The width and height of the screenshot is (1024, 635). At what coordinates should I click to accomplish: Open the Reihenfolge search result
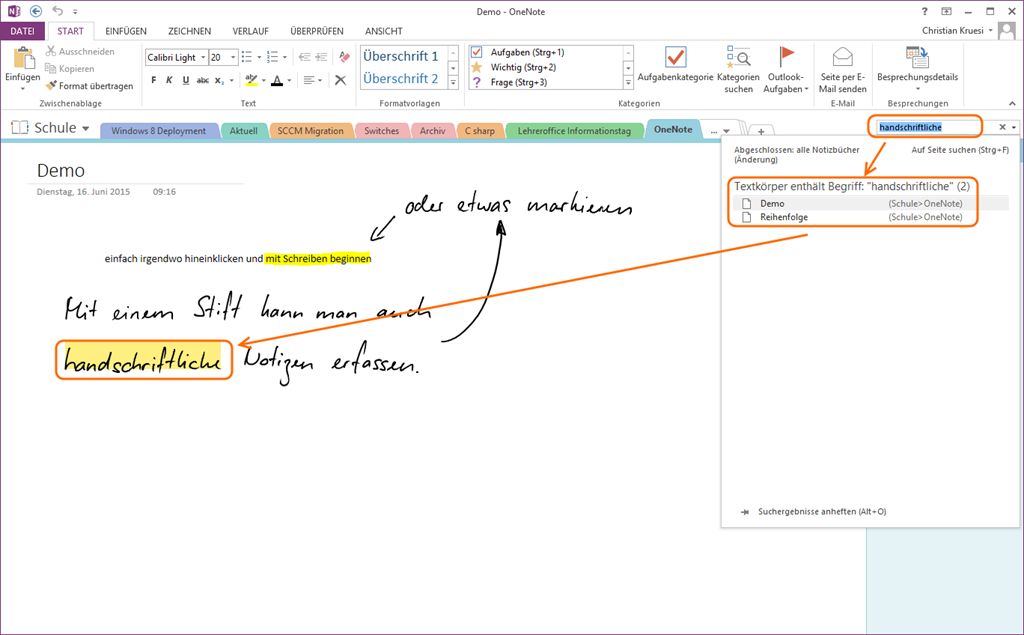click(783, 217)
